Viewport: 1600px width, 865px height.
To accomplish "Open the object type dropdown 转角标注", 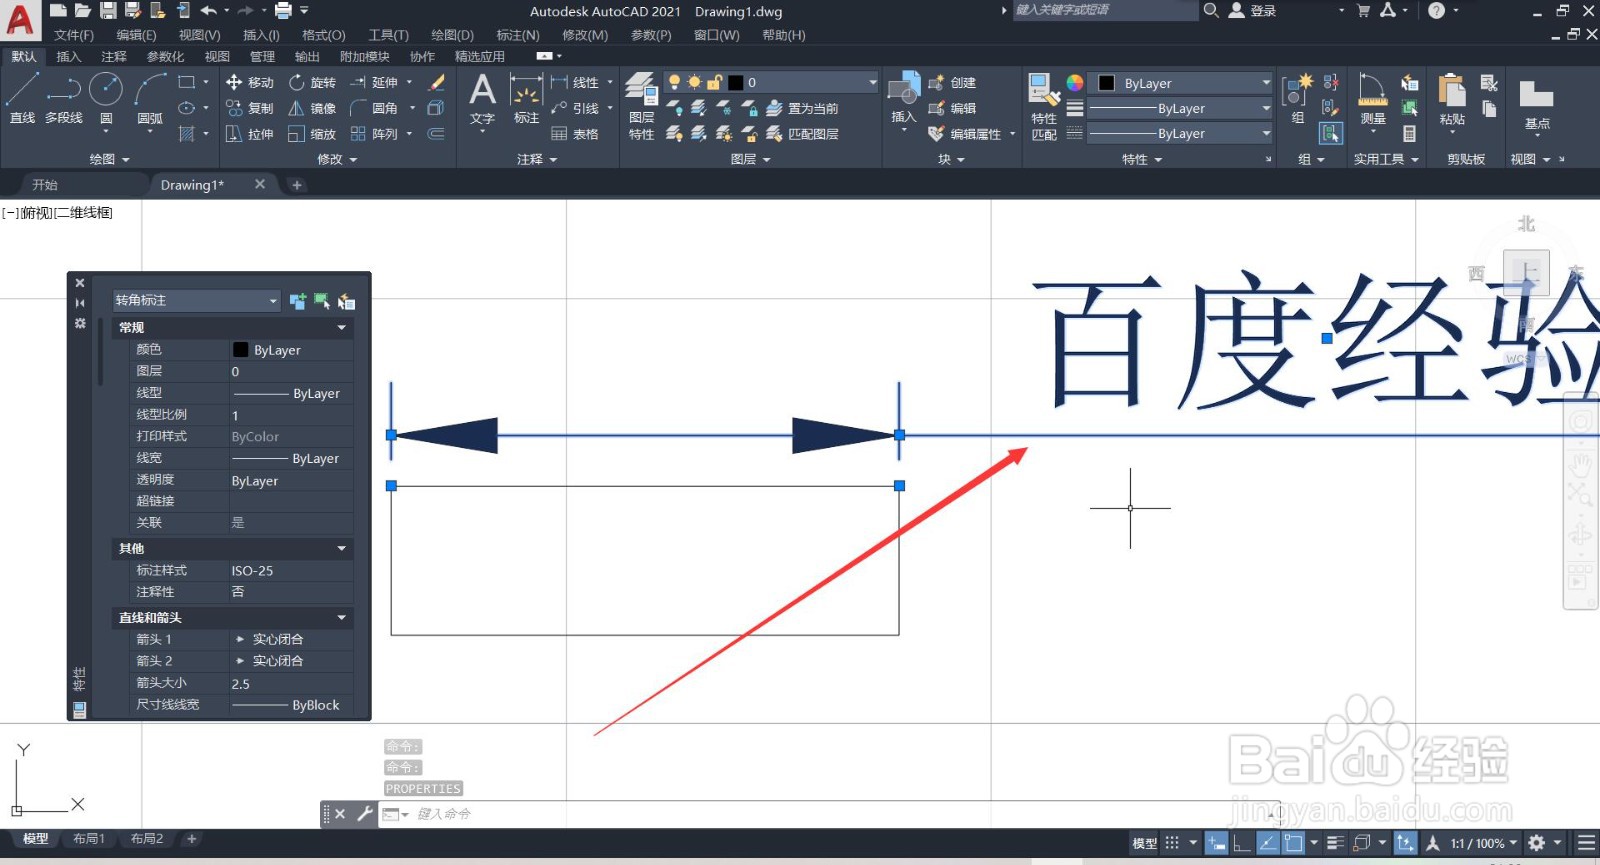I will [196, 301].
